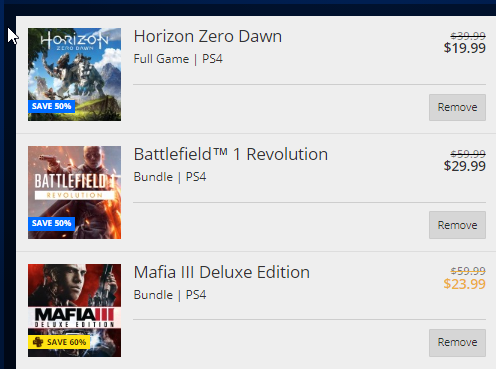The height and width of the screenshot is (369, 496).
Task: Remove Mafia III Deluxe Edition from cart
Action: [457, 343]
